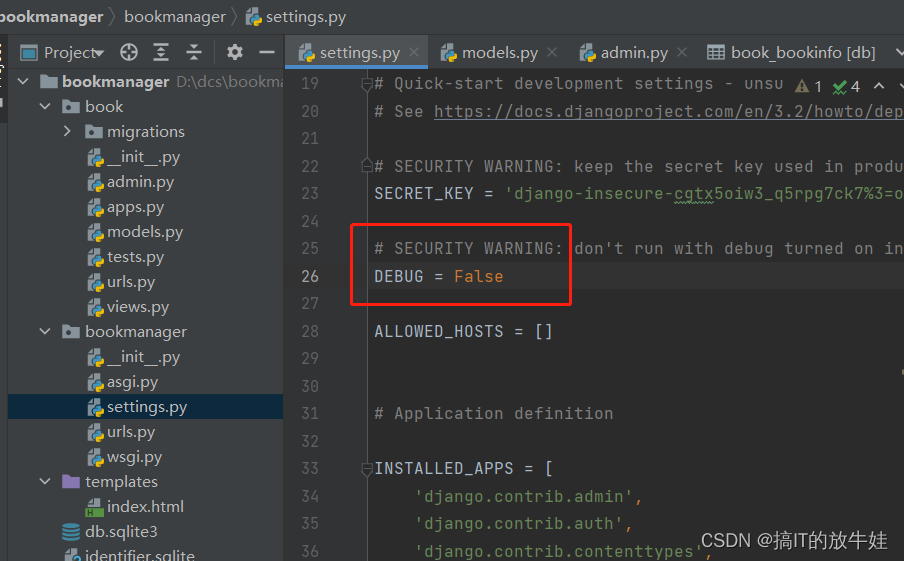Click the templates folder icon
904x561 pixels.
(x=70, y=481)
